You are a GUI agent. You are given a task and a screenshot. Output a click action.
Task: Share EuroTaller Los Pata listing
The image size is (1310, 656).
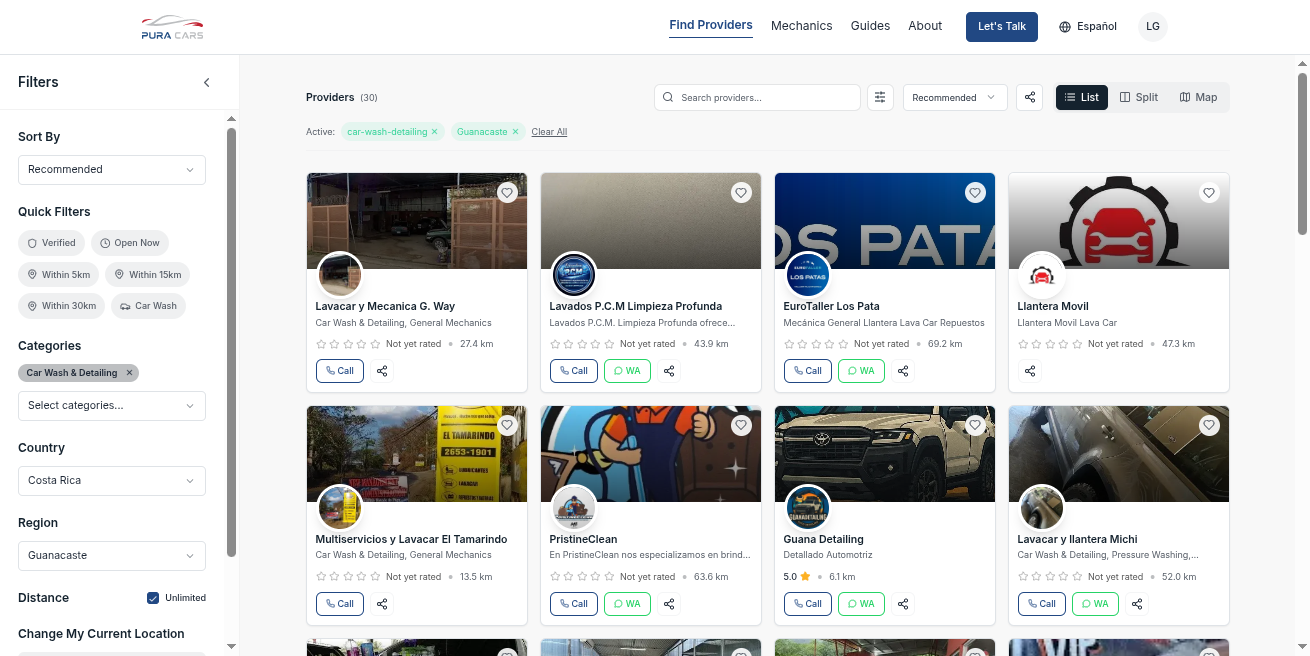point(903,371)
